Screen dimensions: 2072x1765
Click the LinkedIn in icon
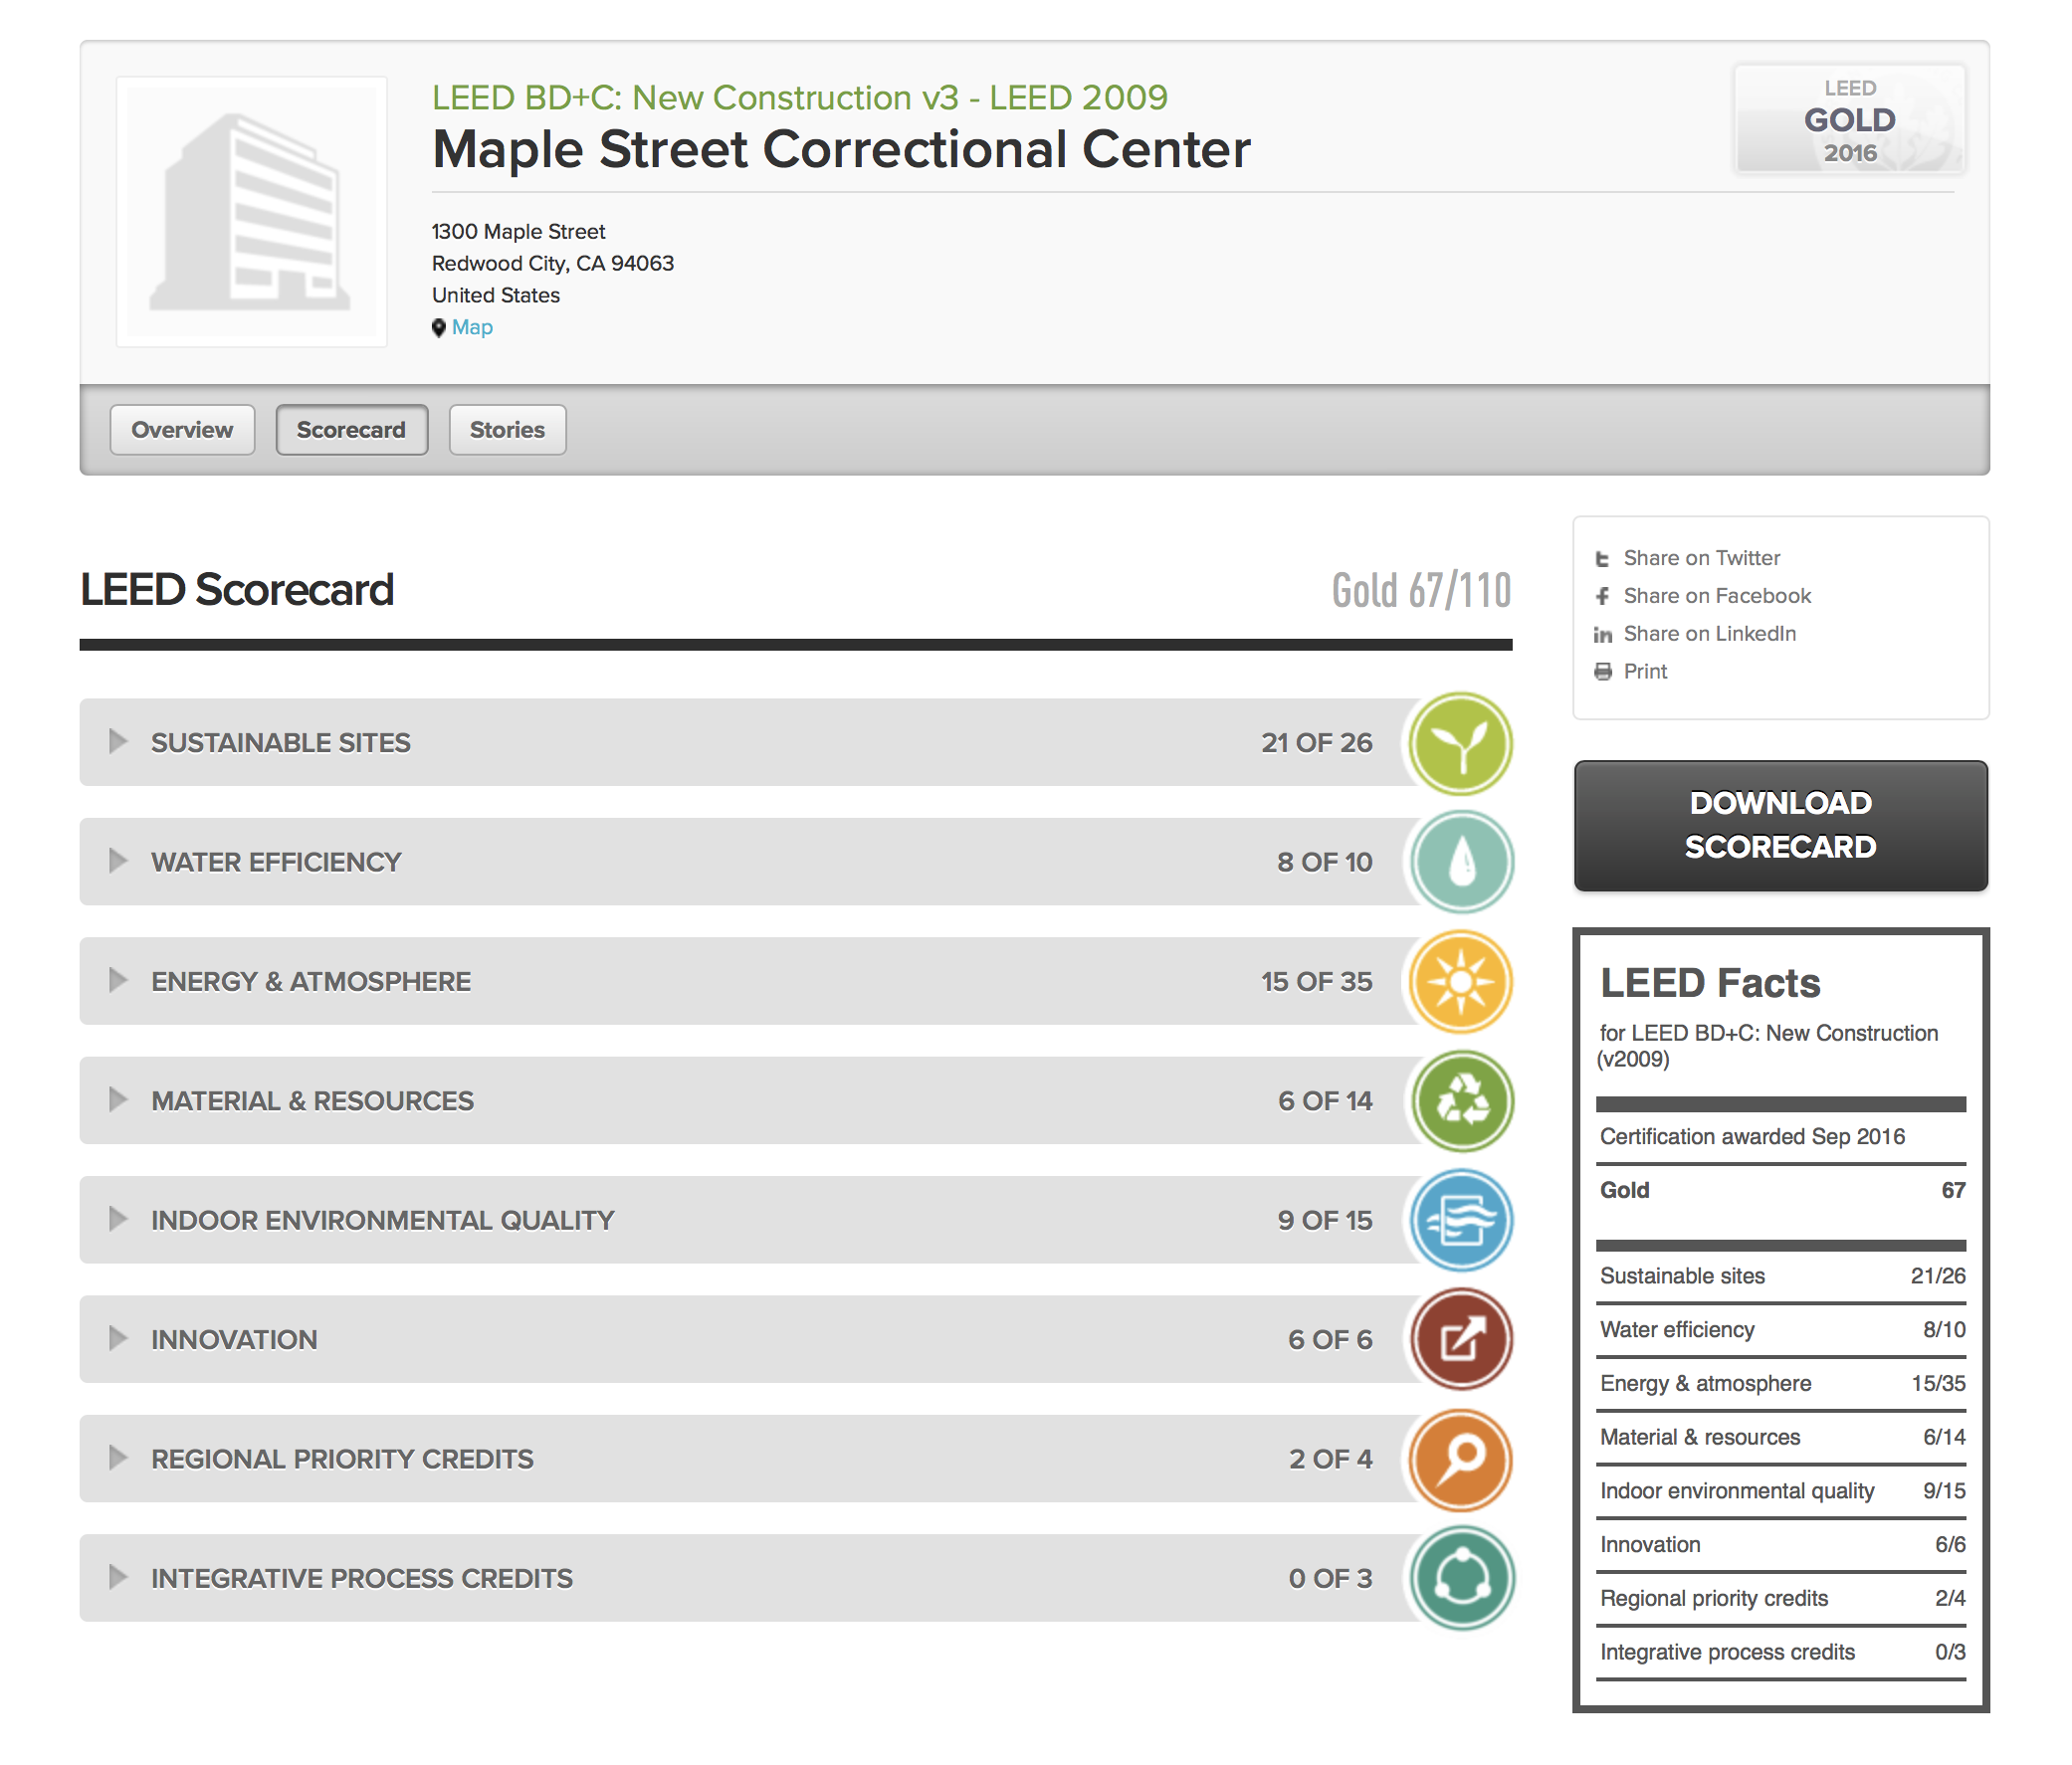[x=1602, y=635]
